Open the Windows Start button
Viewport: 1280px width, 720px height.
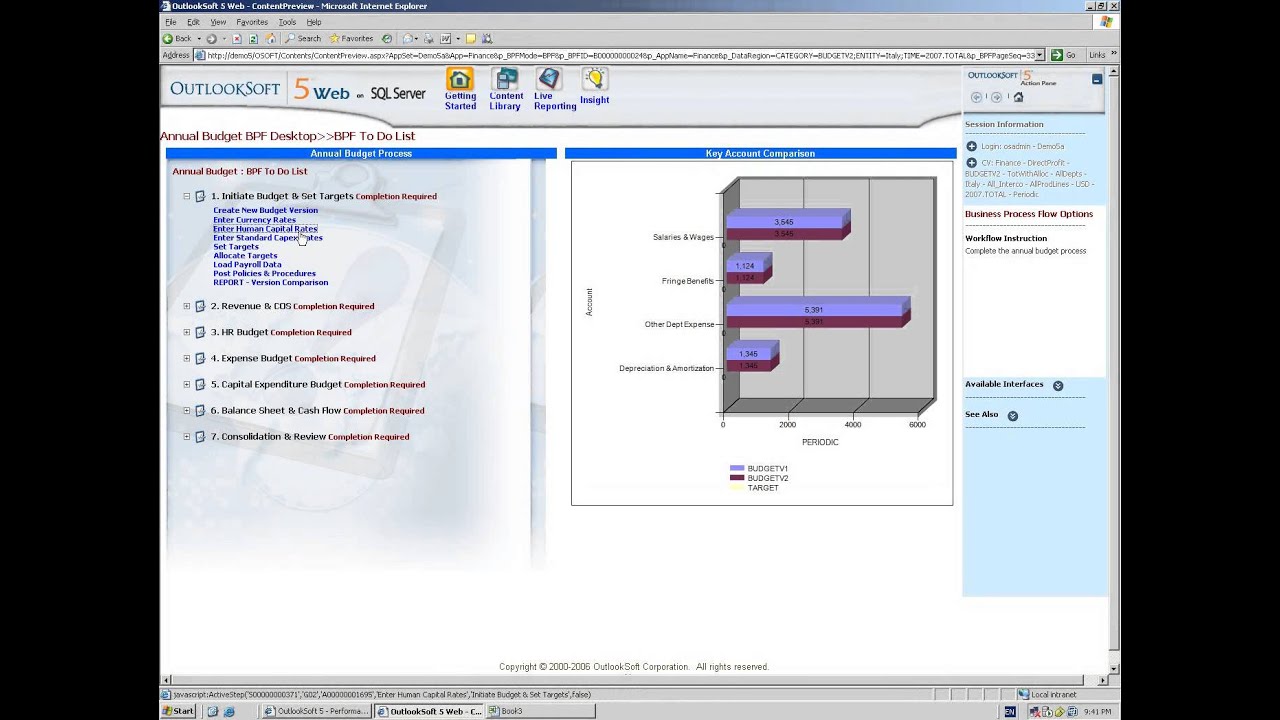click(x=179, y=711)
